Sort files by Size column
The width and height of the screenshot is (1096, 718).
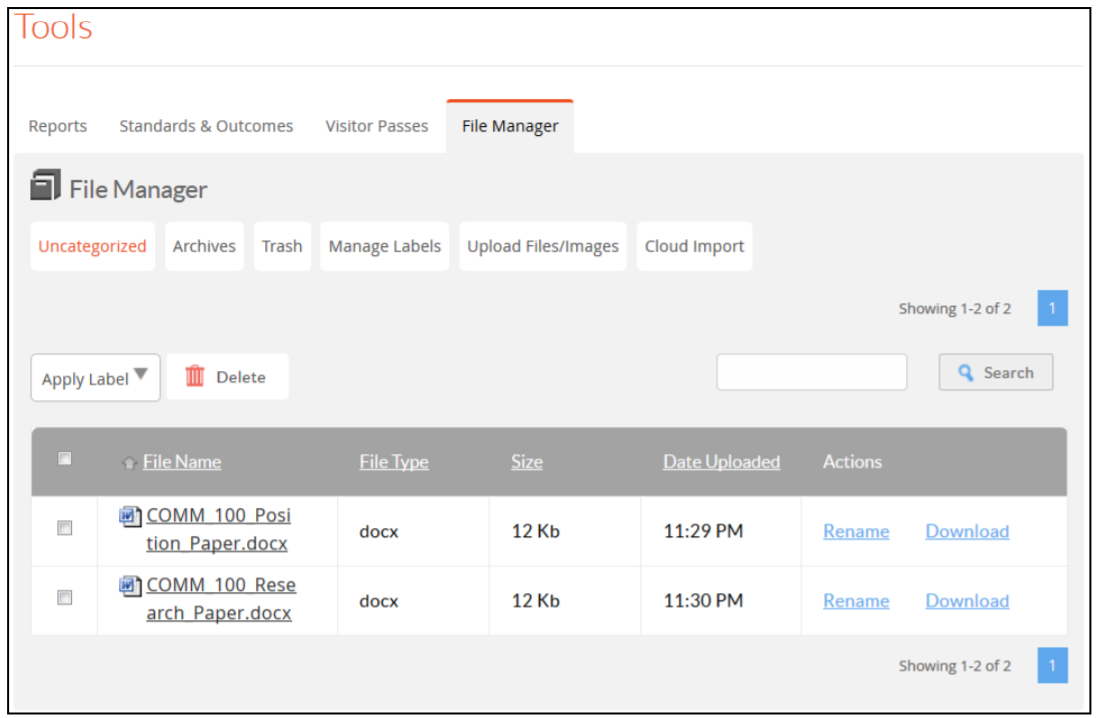click(x=527, y=462)
